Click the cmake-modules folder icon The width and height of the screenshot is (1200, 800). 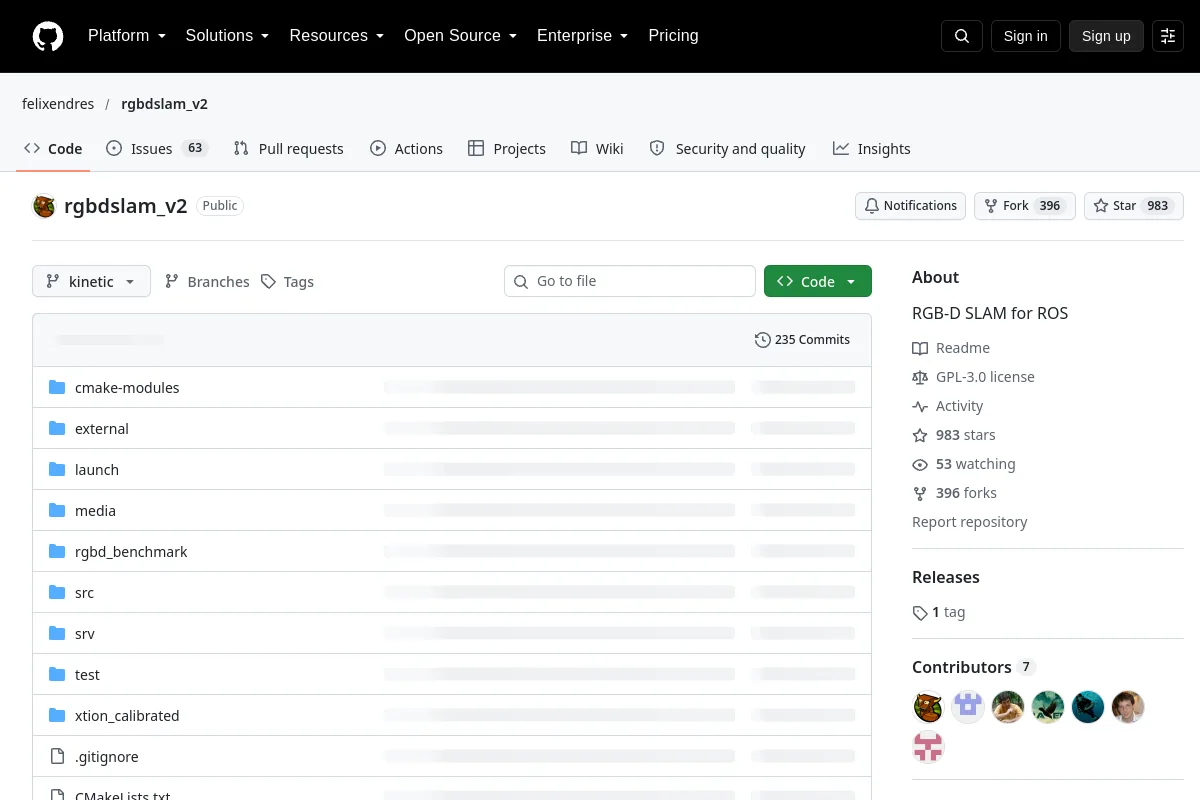pyautogui.click(x=57, y=388)
